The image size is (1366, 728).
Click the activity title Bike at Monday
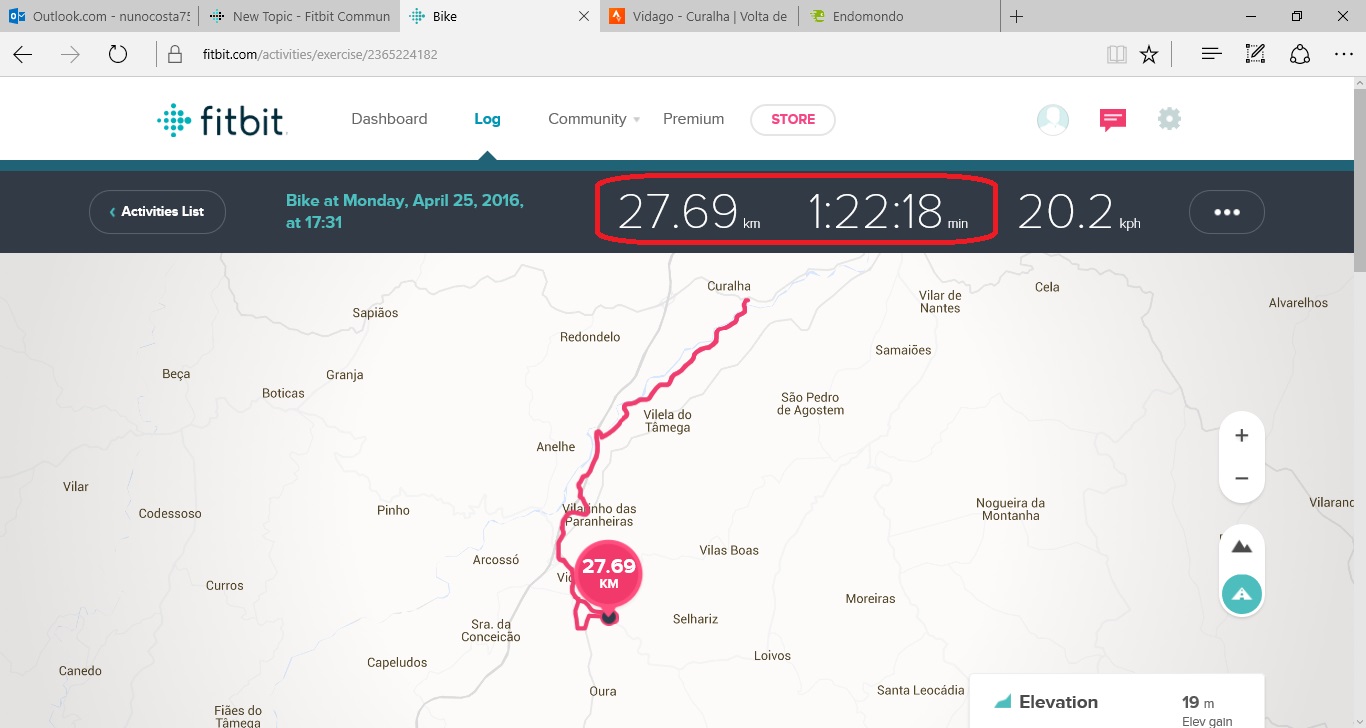[x=405, y=211]
